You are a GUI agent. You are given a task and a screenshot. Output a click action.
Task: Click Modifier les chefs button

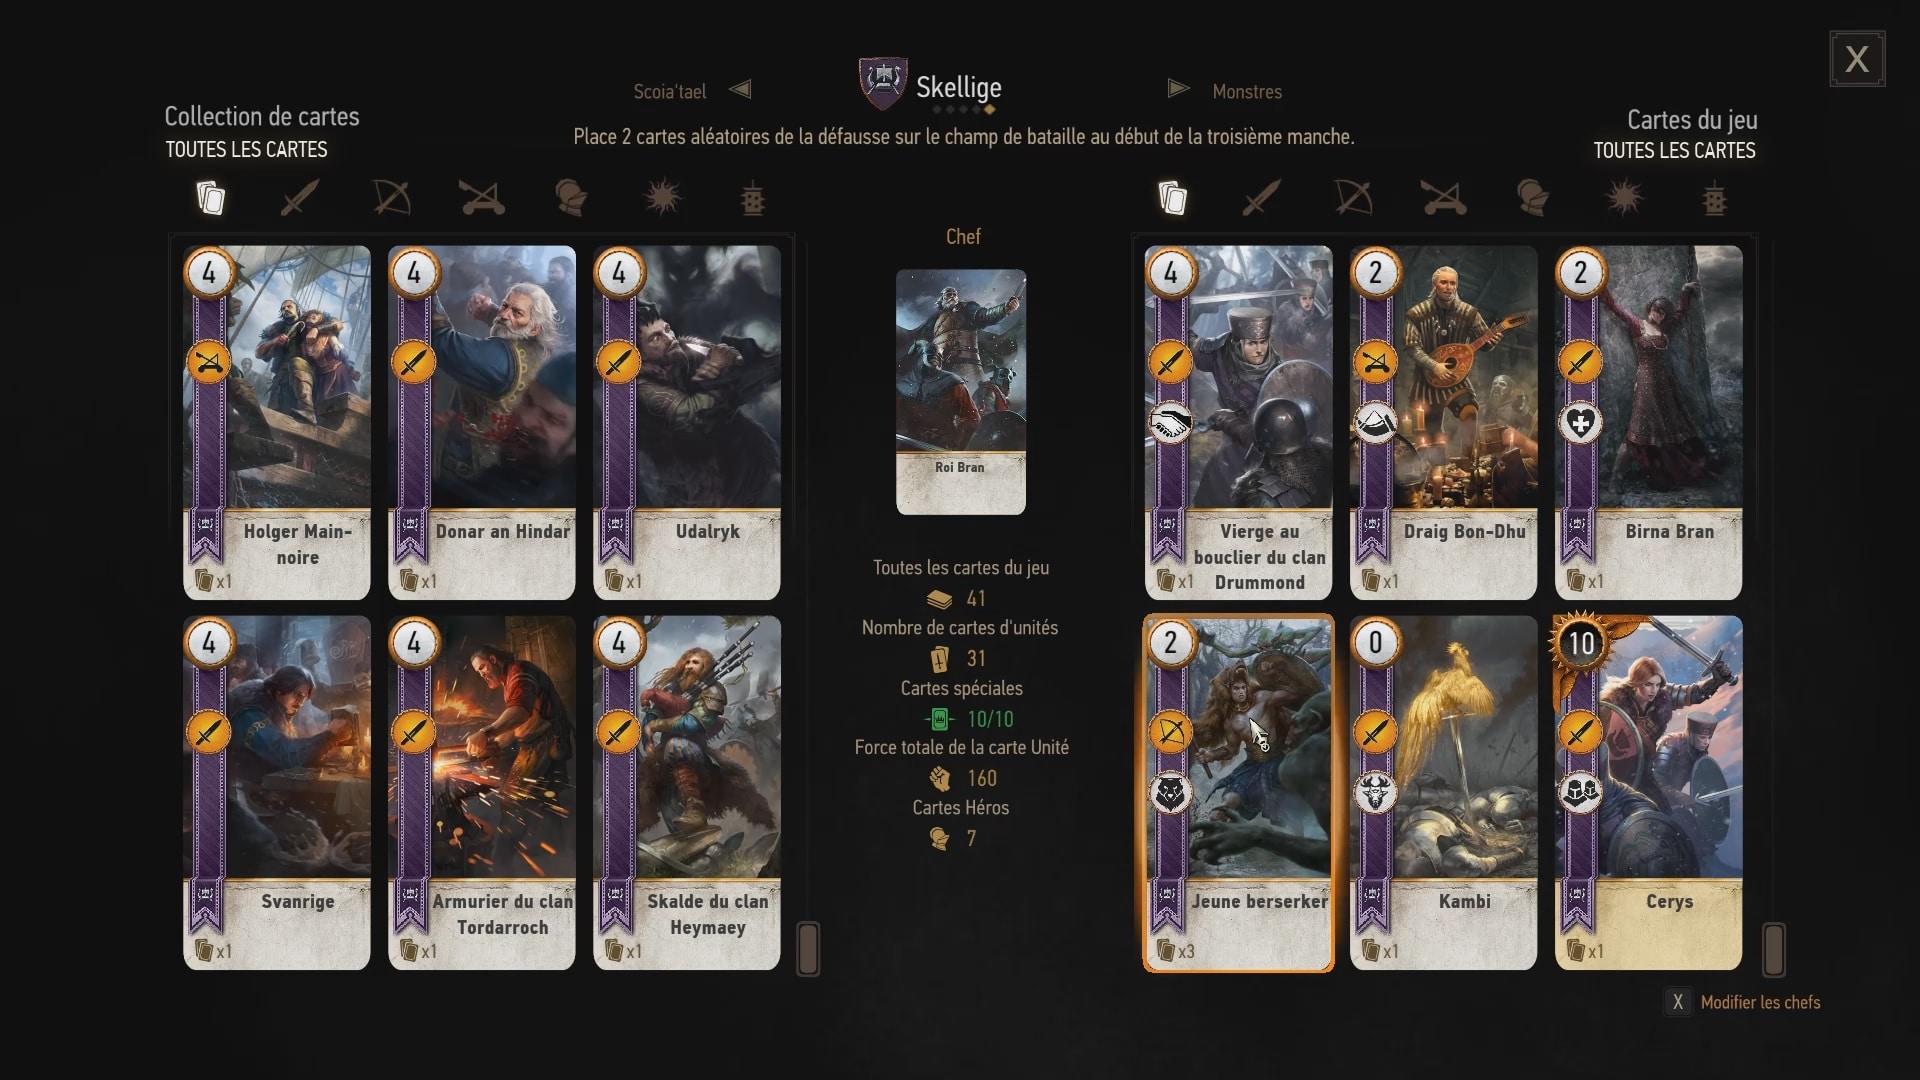[1744, 1002]
